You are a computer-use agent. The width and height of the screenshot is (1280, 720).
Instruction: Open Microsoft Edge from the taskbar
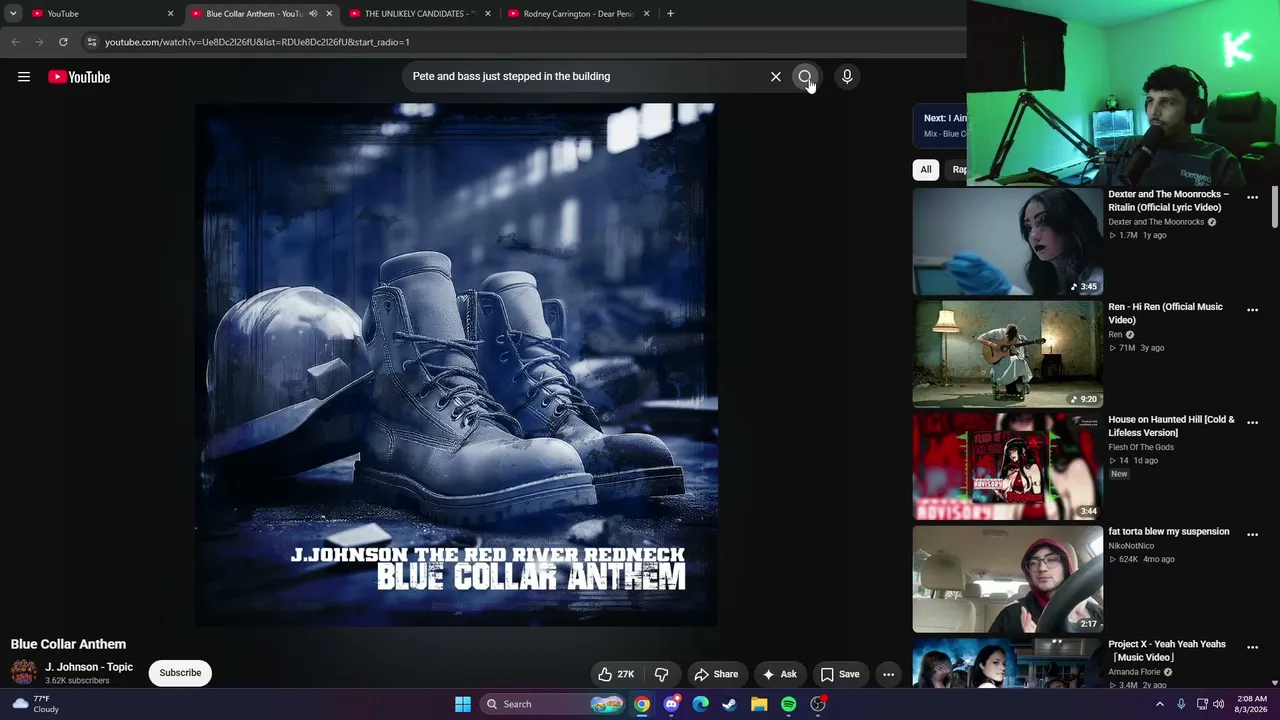point(701,704)
